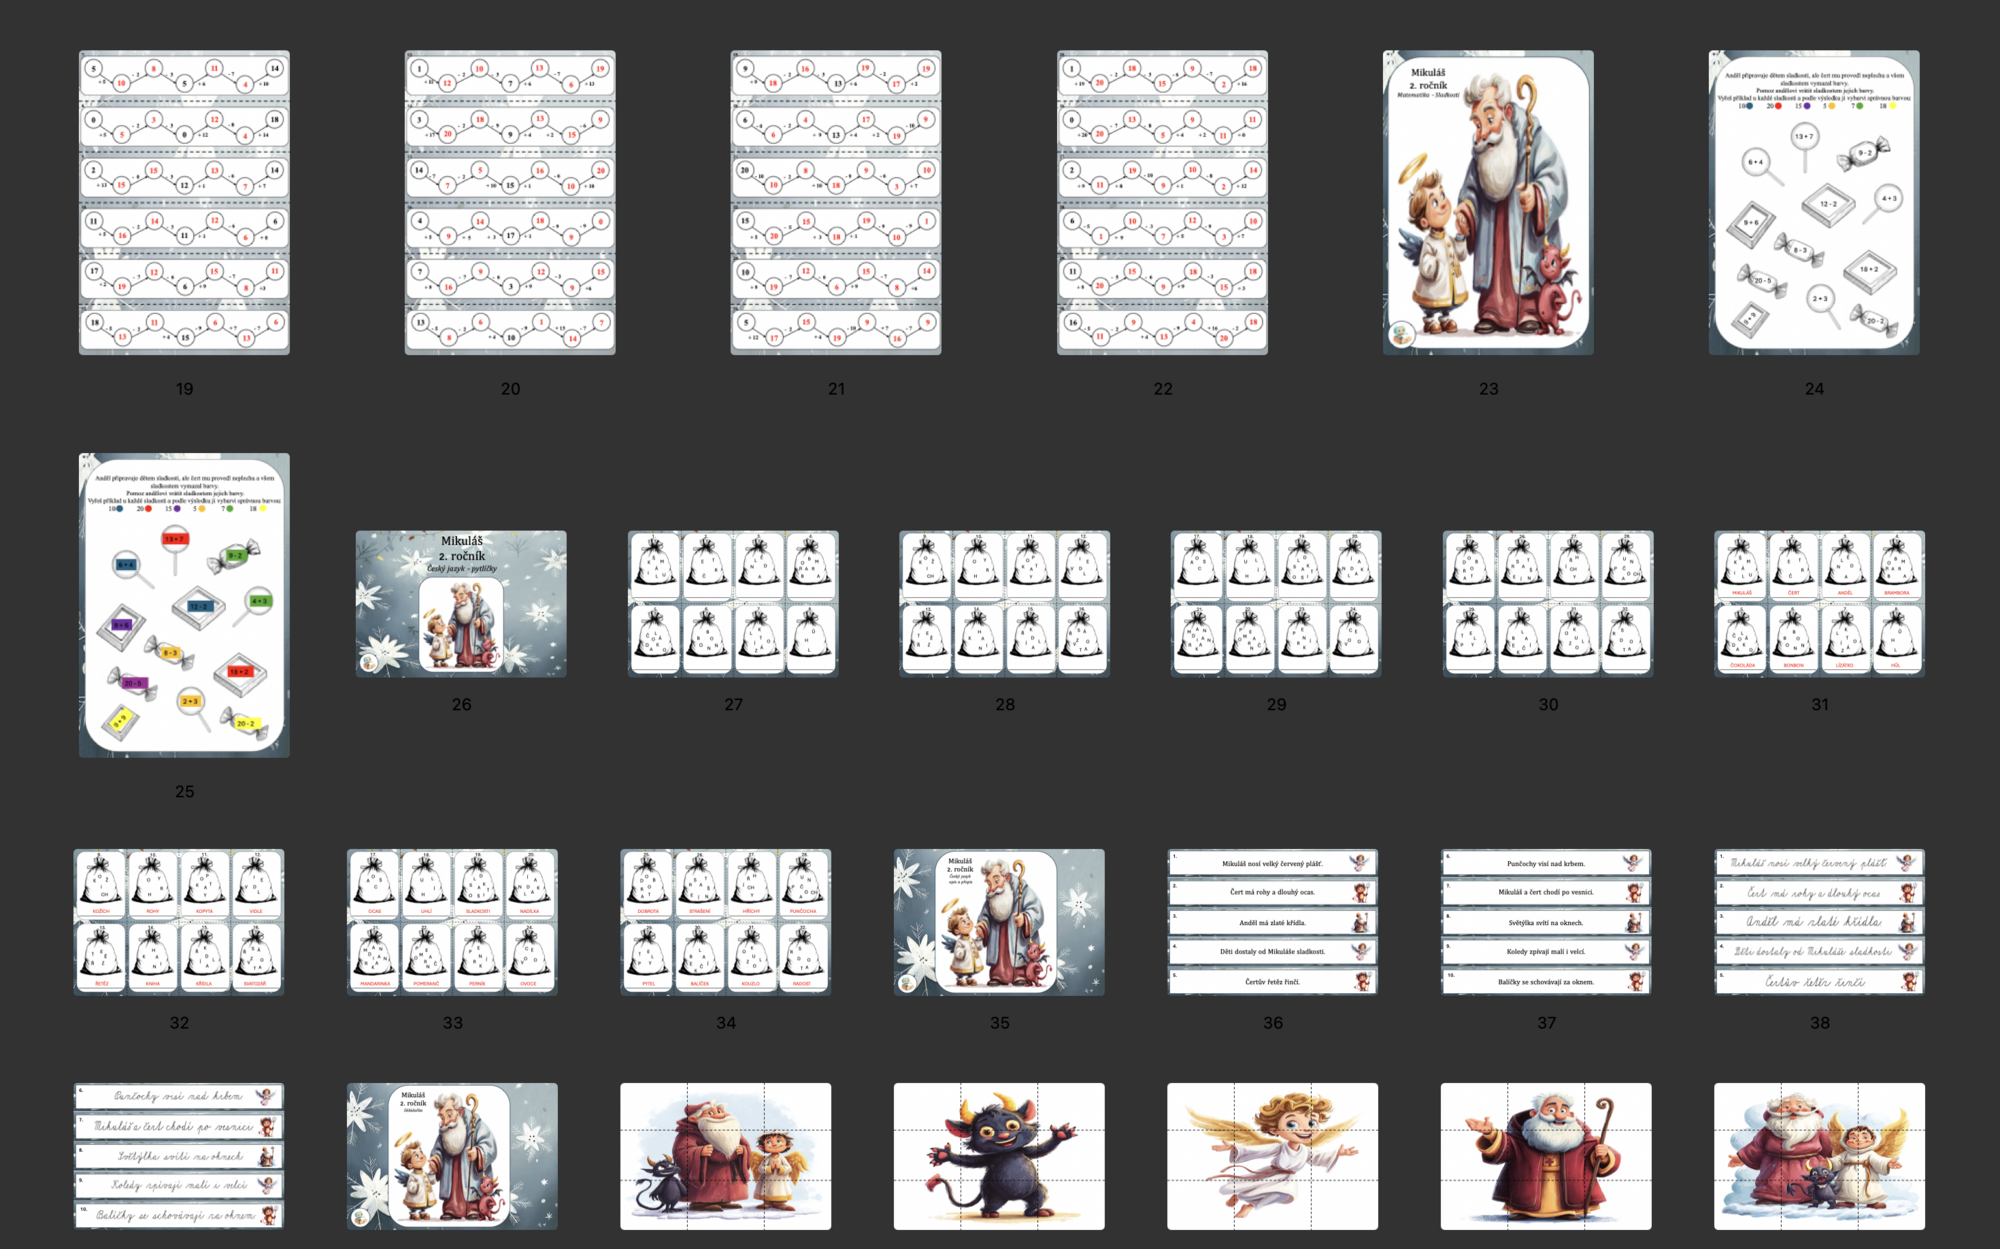This screenshot has height=1249, width=2000.
Task: Select page 21 number chains thumbnail
Action: point(836,202)
